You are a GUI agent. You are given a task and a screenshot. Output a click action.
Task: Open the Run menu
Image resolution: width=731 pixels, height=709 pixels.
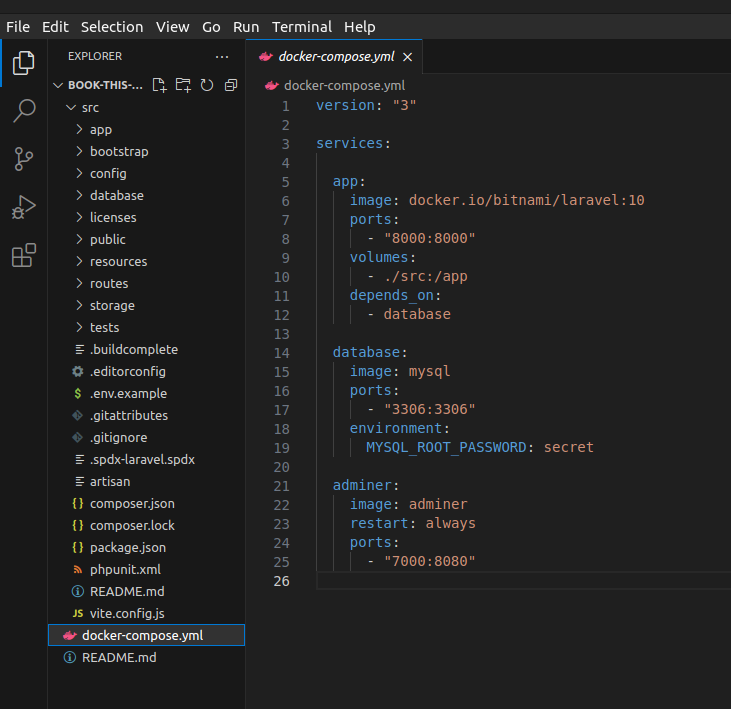coord(246,27)
